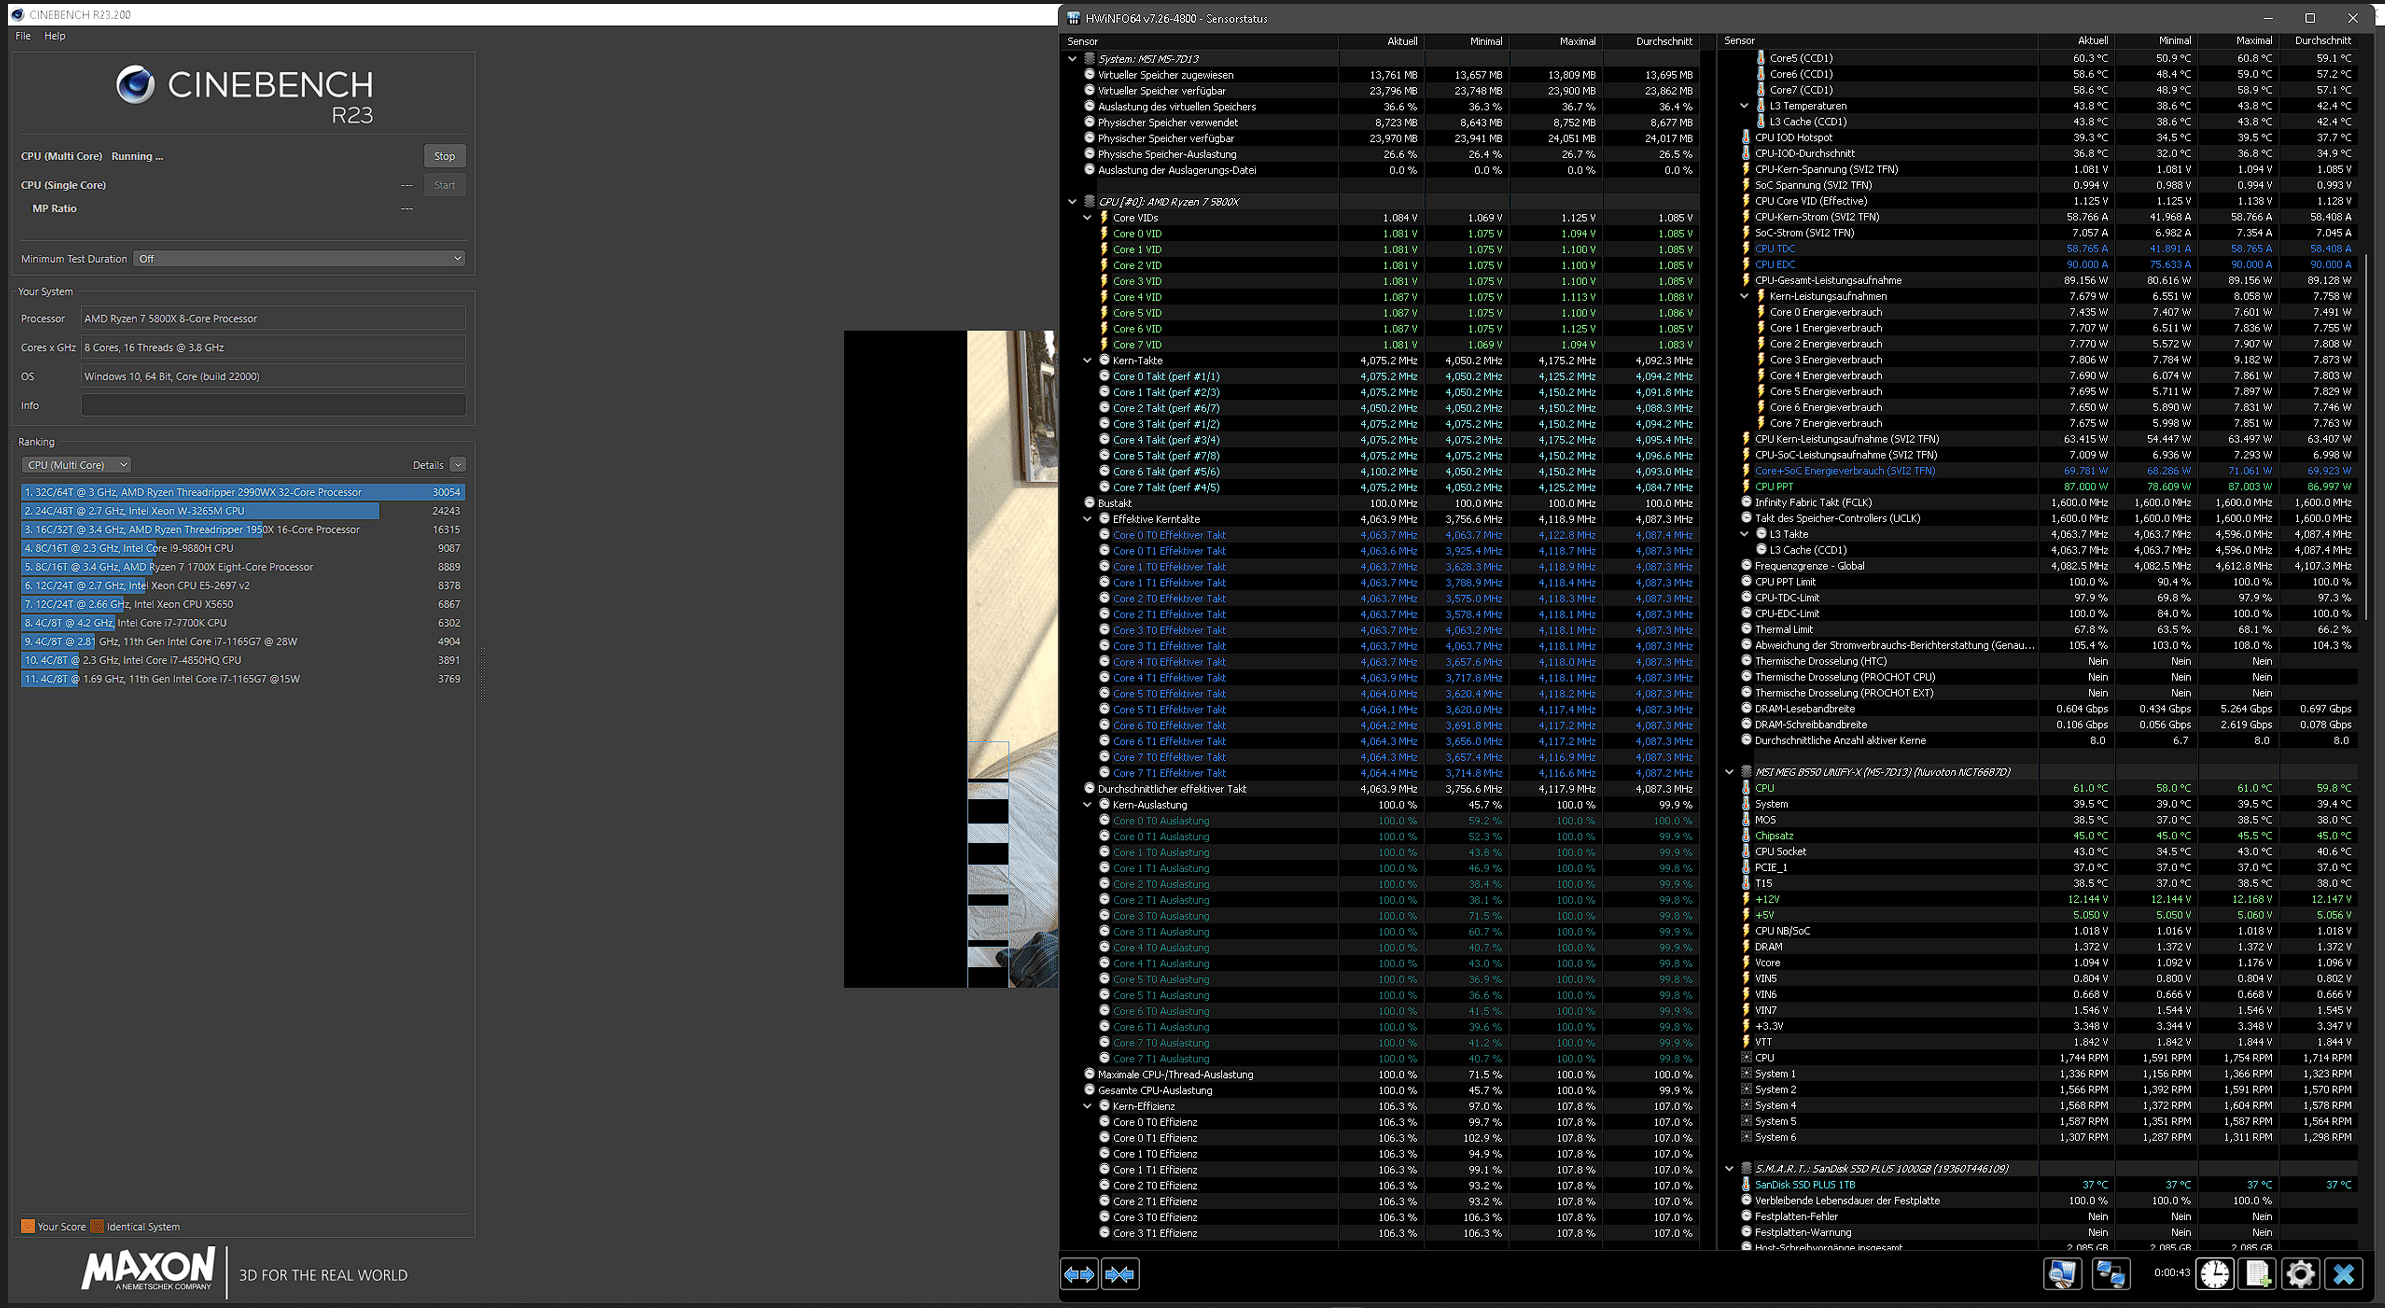Collapse the System: MSI MS-7D13 group
The image size is (2385, 1308).
tap(1073, 59)
